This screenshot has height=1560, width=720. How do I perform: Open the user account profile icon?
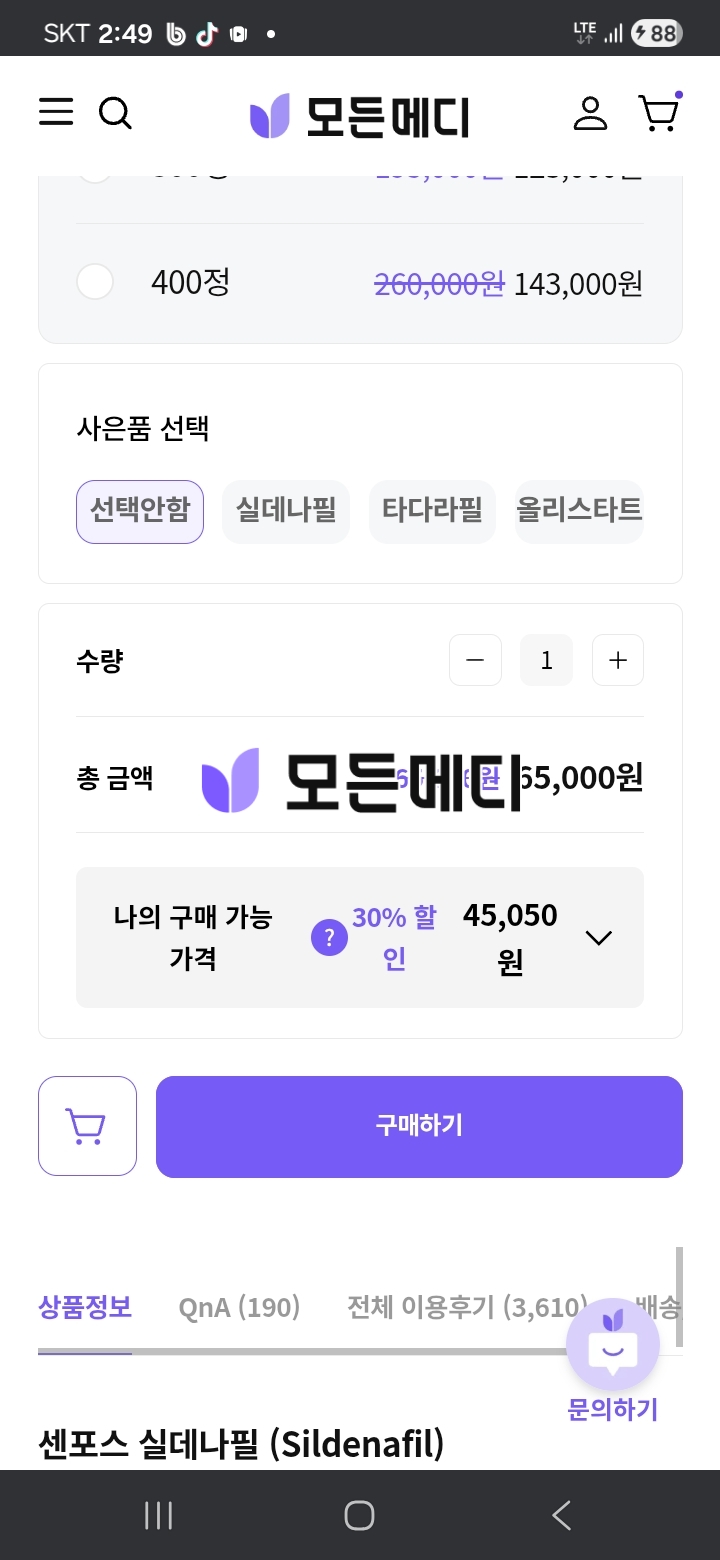click(x=590, y=113)
